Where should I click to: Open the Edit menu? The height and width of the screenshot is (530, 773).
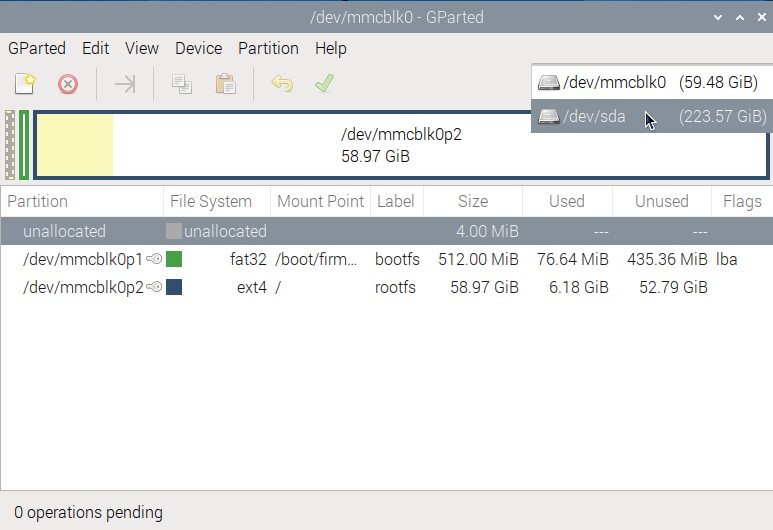(x=96, y=48)
